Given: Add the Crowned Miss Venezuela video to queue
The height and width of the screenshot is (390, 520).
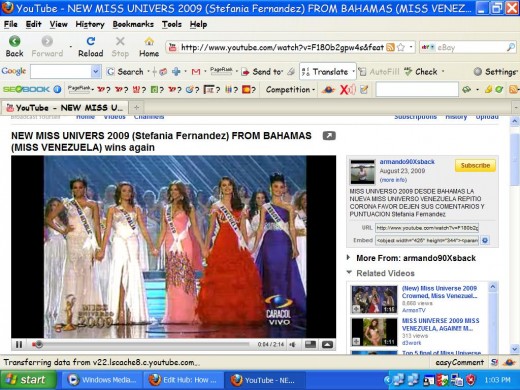Looking at the screenshot, I should 356,309.
